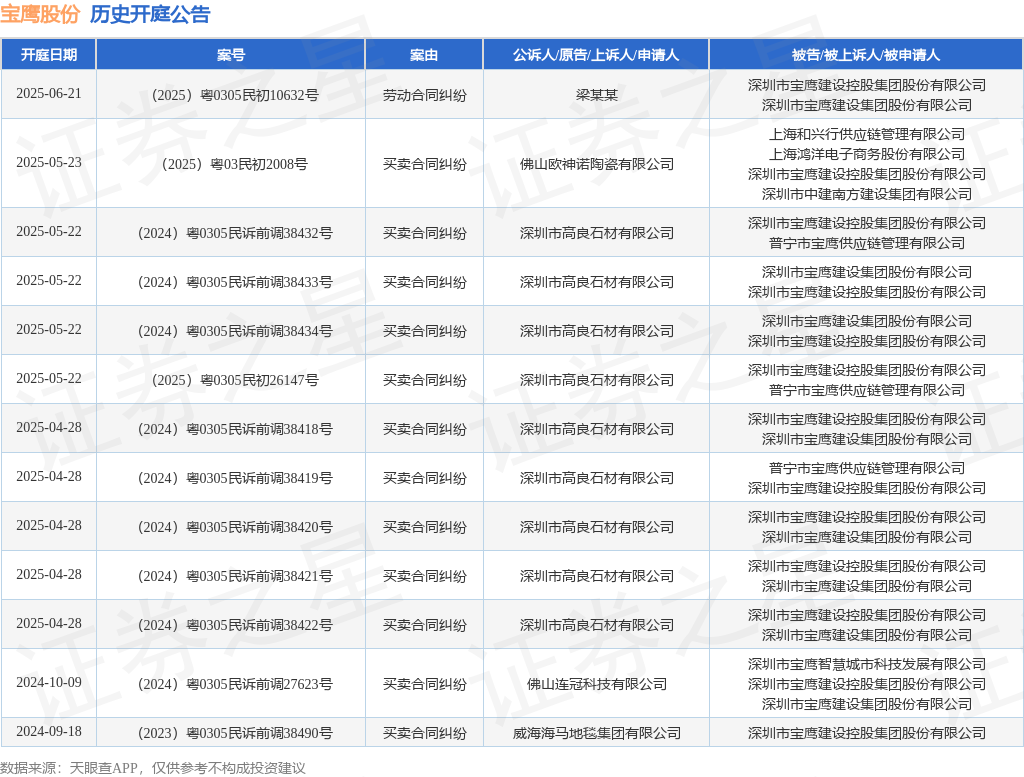Image resolution: width=1024 pixels, height=777 pixels.
Task: Click 深圳市高良石材有限公司 in the 38433号 row
Action: pos(597,282)
